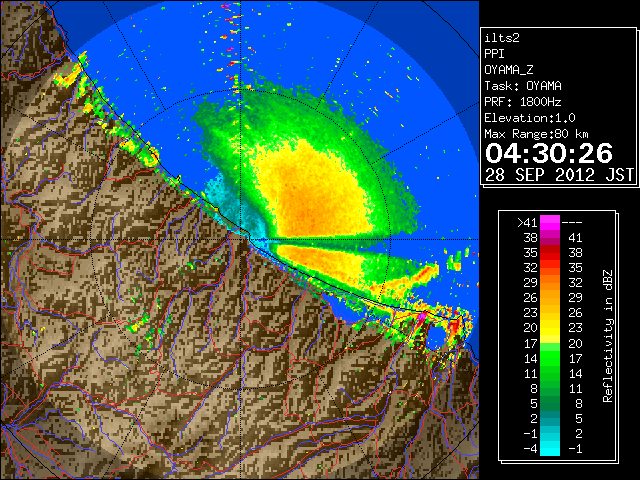Viewport: 640px width, 480px height.
Task: Click the "Max Range:80 km" line
Action: point(536,134)
